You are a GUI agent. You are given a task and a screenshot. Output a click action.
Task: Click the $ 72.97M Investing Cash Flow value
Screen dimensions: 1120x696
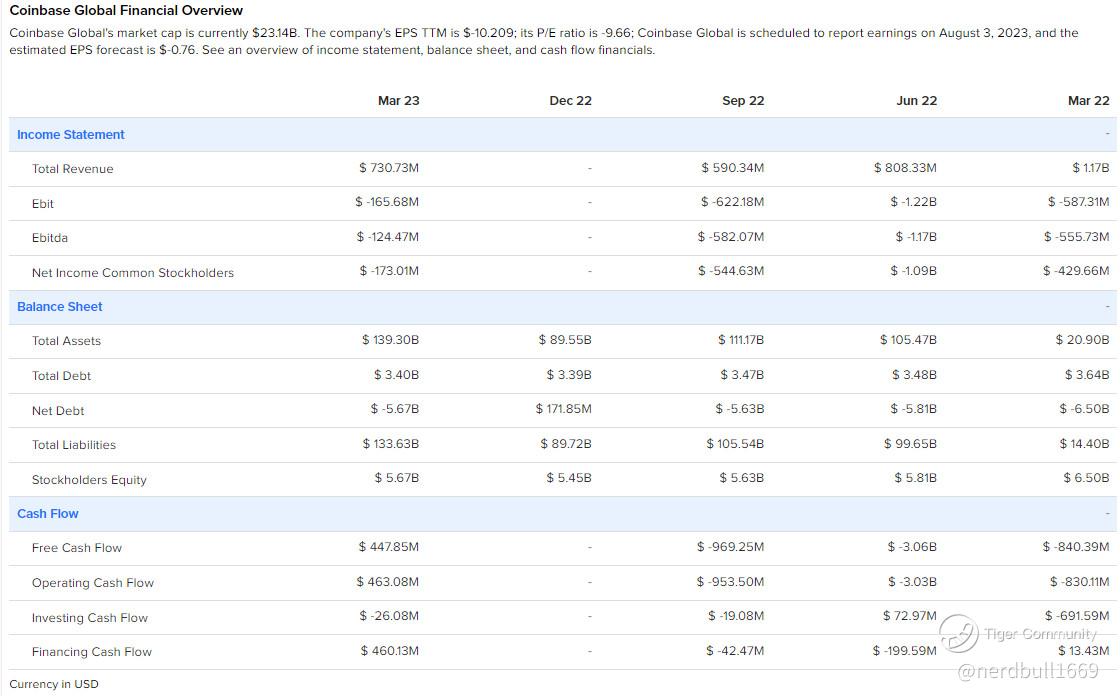[x=909, y=616]
